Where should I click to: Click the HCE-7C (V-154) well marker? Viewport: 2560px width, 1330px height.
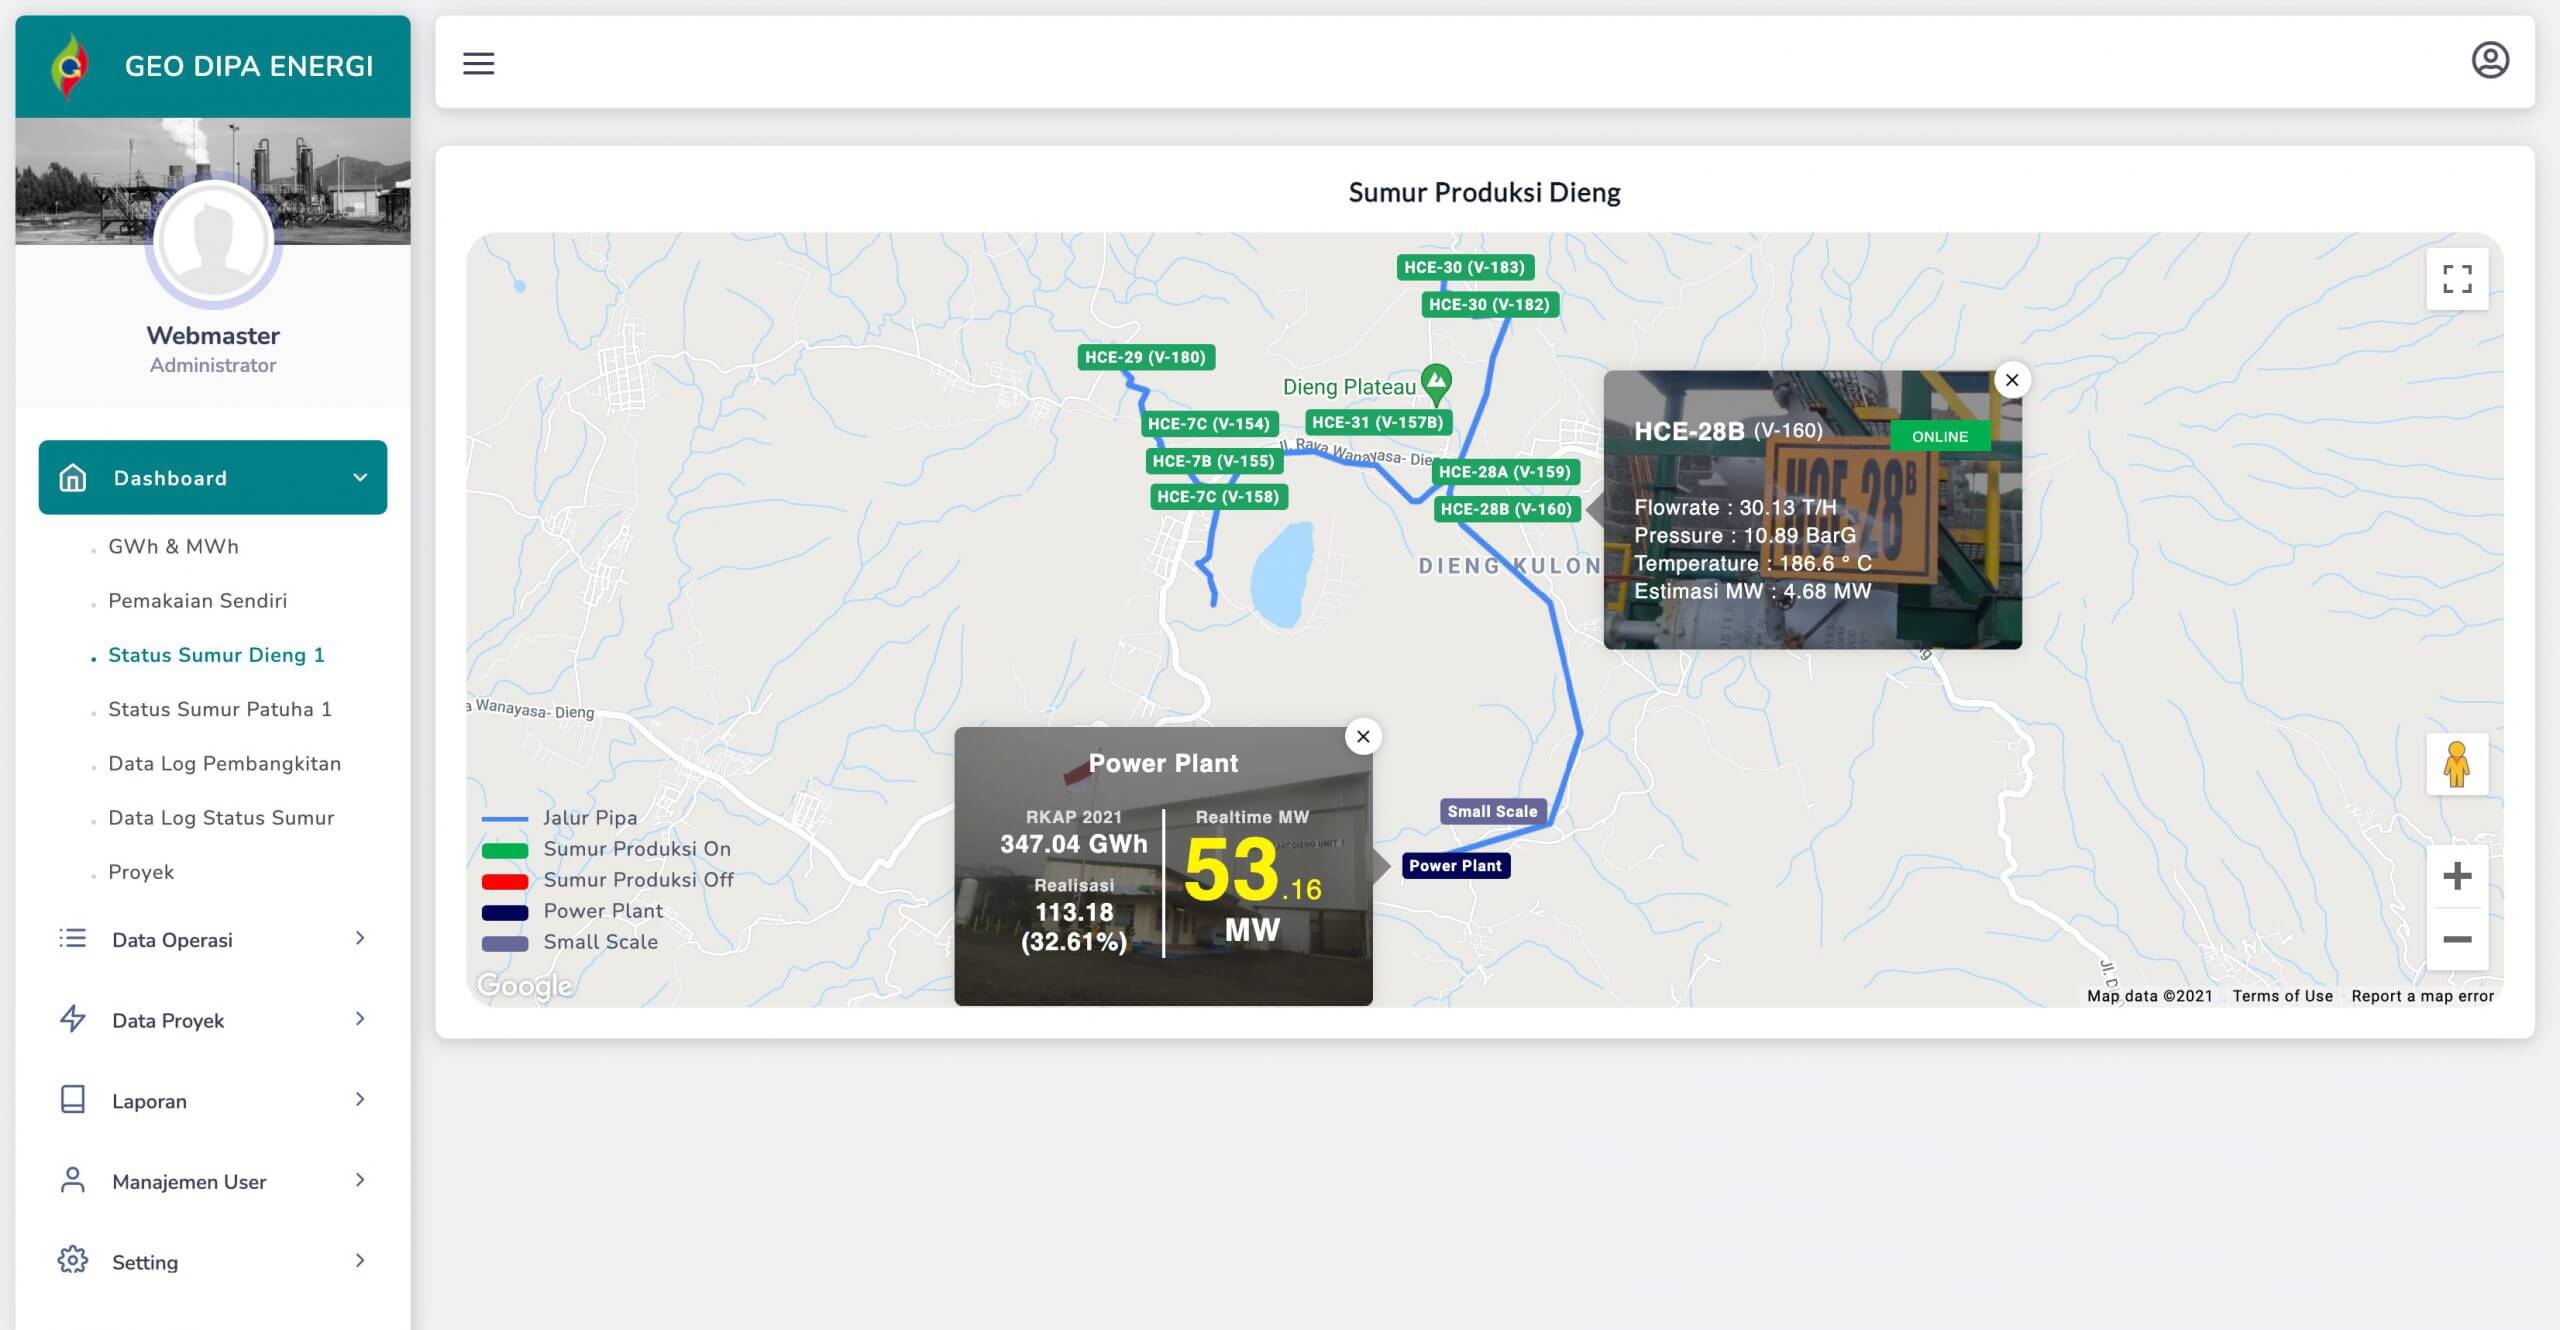point(1209,424)
